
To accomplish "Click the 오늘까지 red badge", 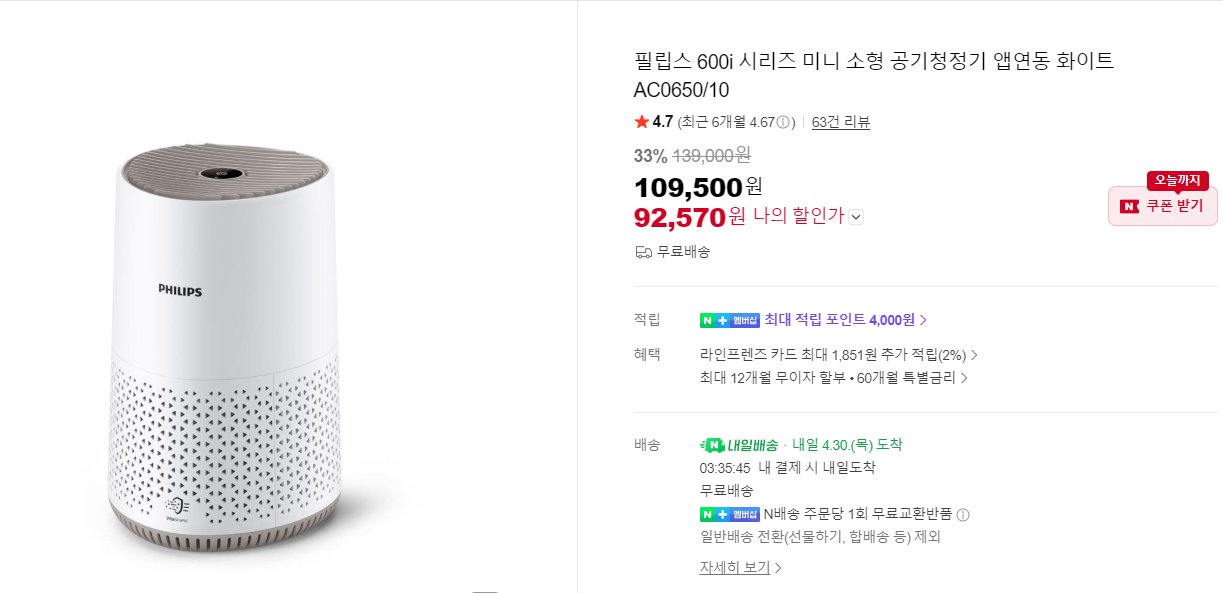I will pyautogui.click(x=1178, y=181).
